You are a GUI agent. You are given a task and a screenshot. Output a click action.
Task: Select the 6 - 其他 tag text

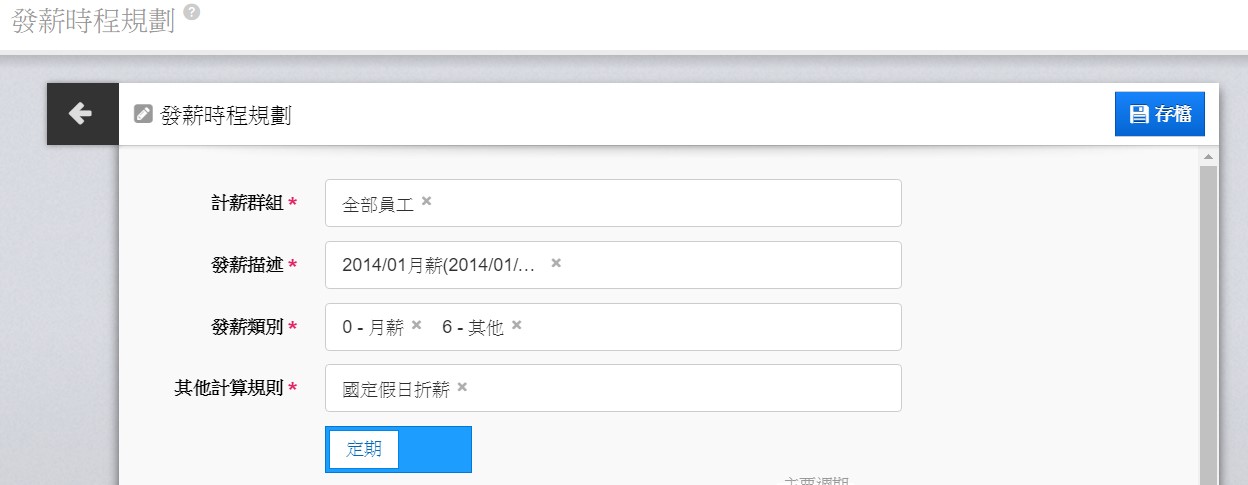tap(473, 327)
